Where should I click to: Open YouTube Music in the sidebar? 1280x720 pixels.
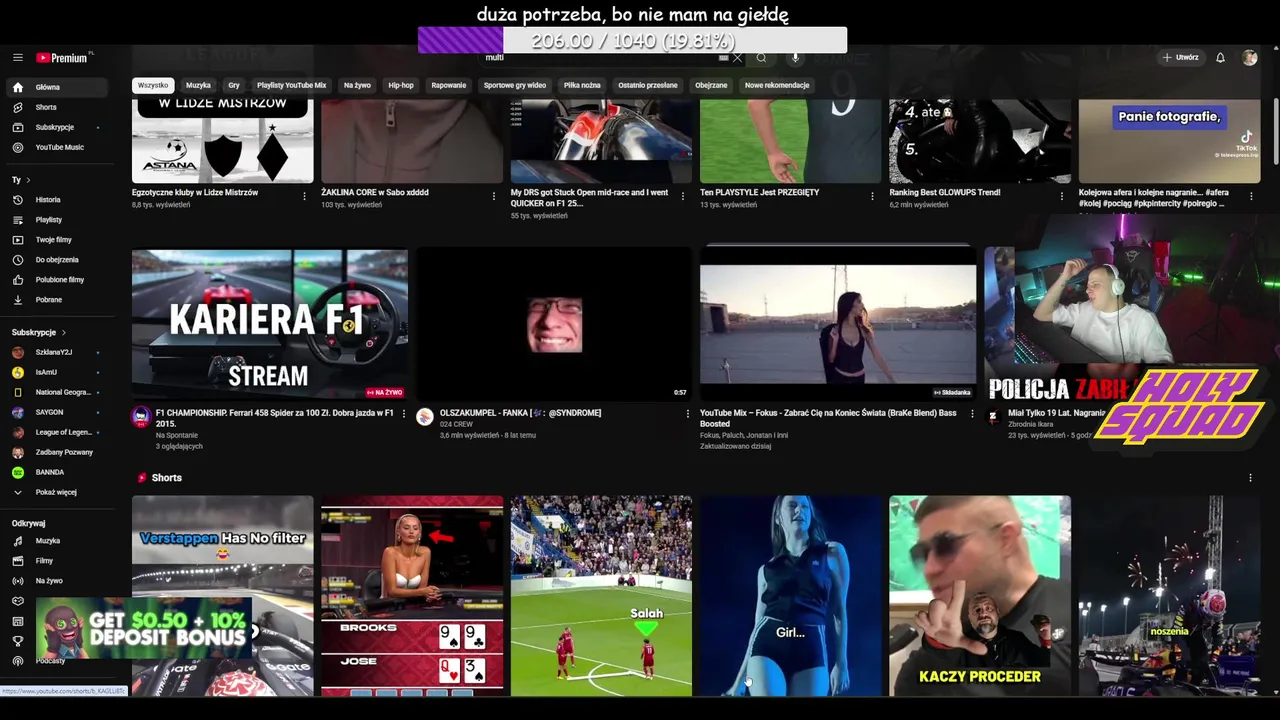tap(57, 147)
